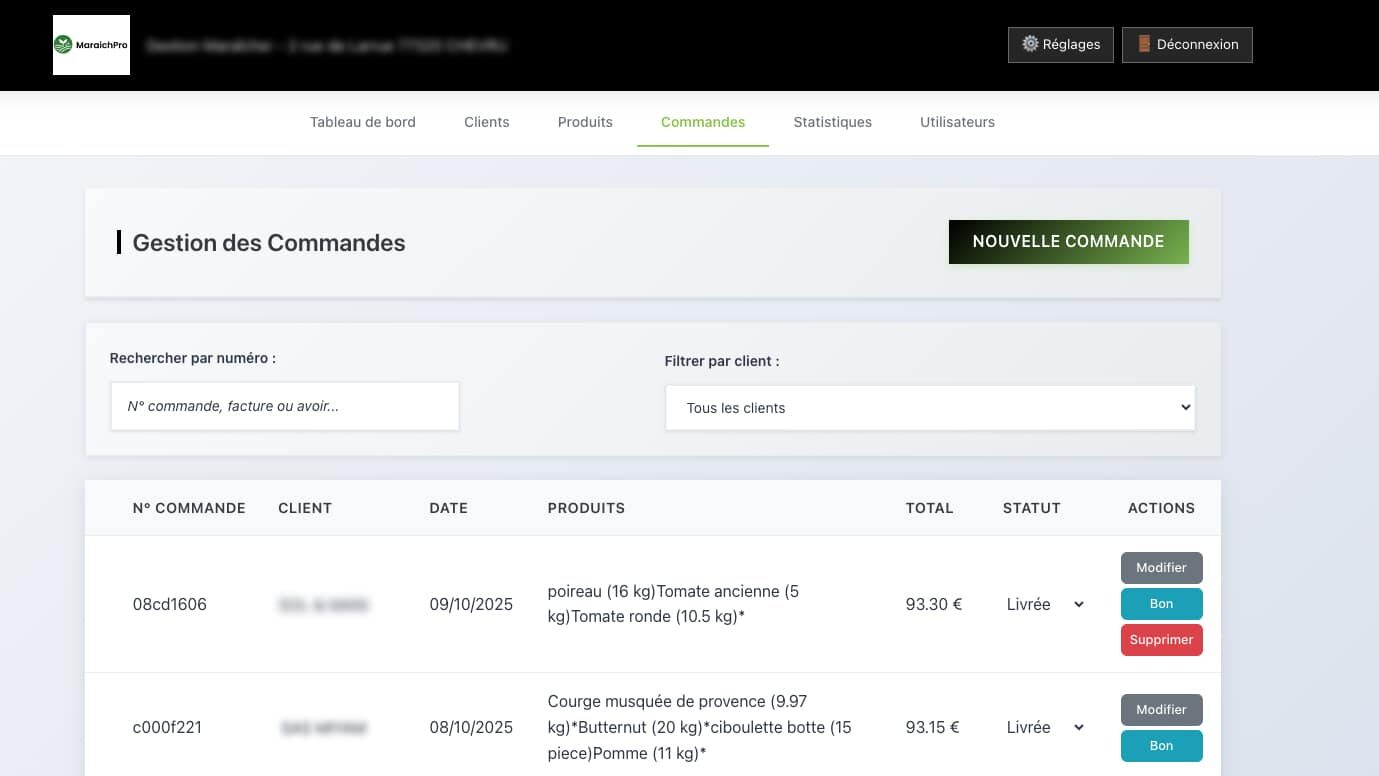
Task: Click Bon for order 08cd1606
Action: [x=1161, y=604]
